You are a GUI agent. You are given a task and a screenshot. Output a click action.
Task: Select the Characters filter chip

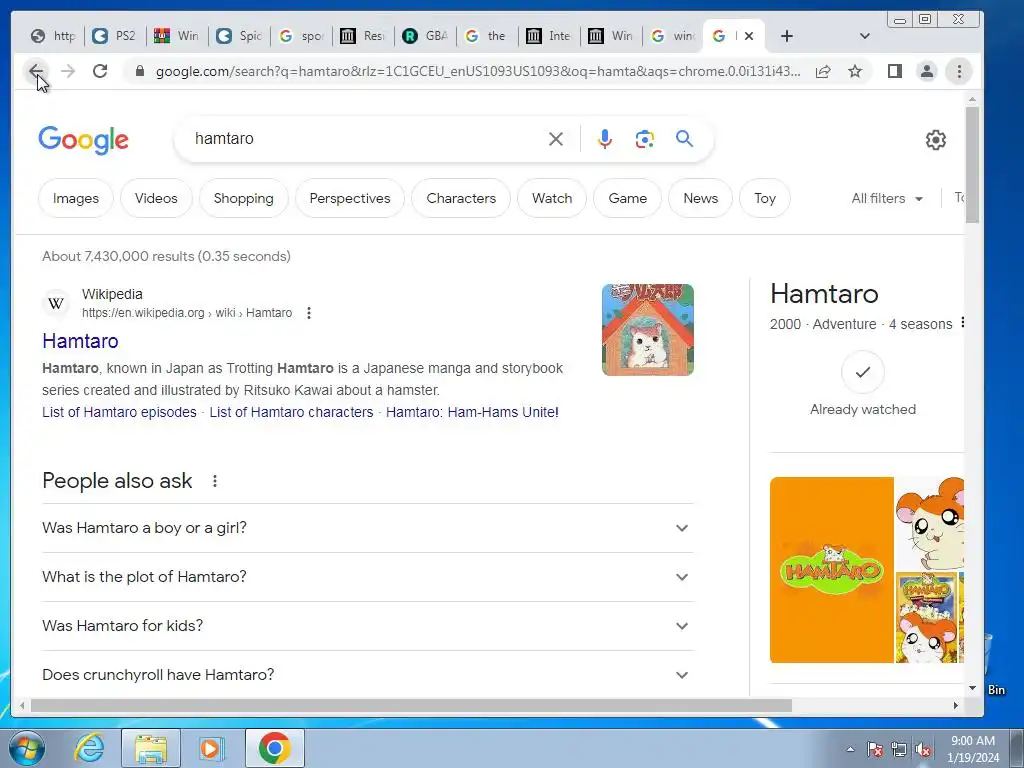tap(461, 198)
